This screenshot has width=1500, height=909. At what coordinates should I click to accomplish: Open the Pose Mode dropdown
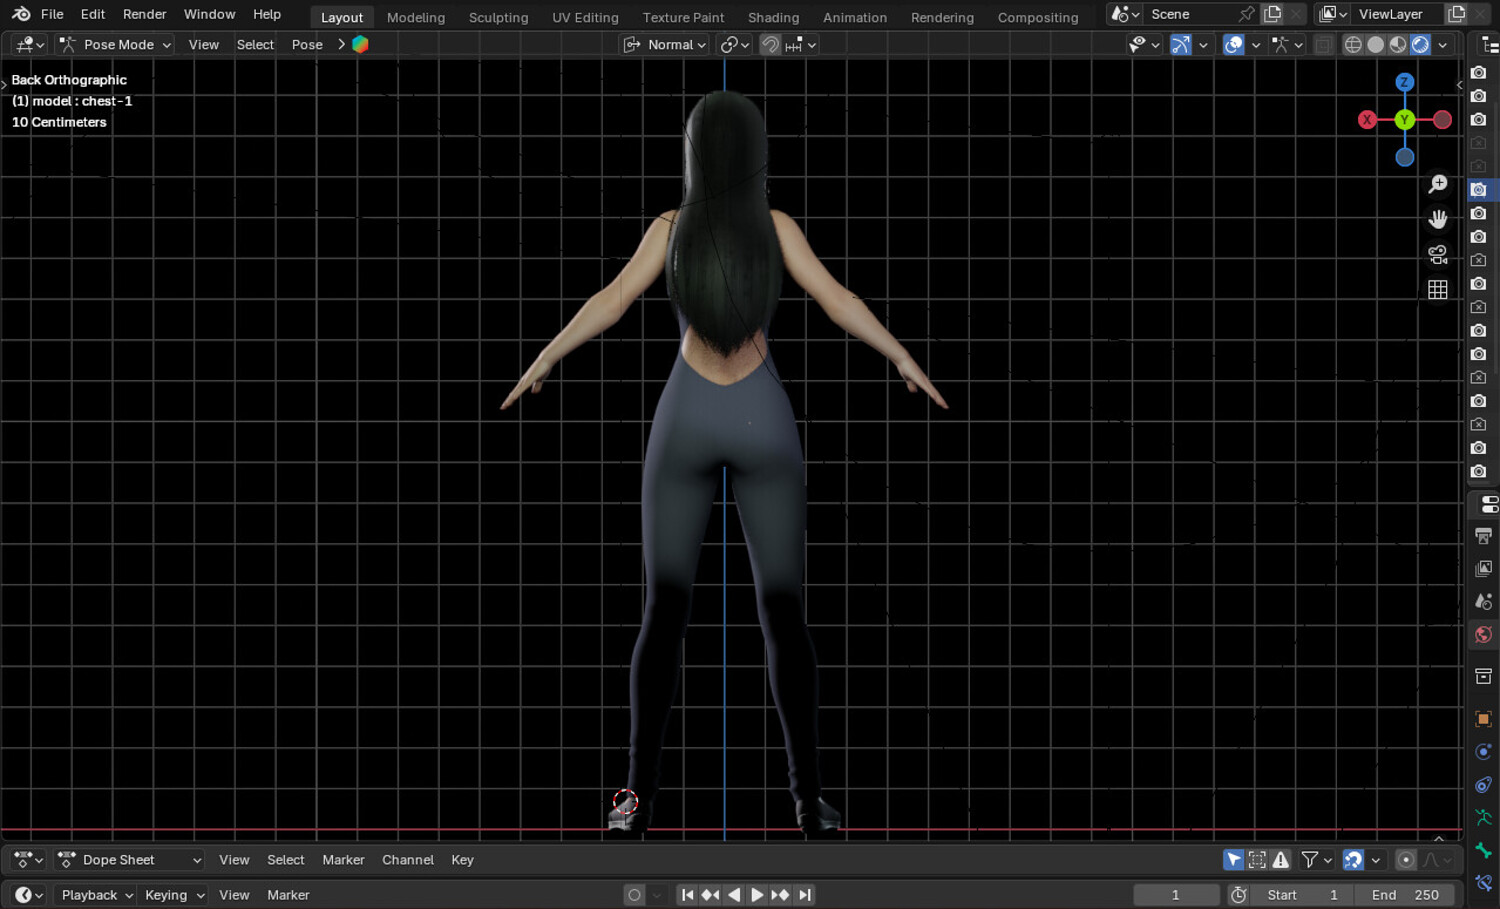(x=115, y=45)
